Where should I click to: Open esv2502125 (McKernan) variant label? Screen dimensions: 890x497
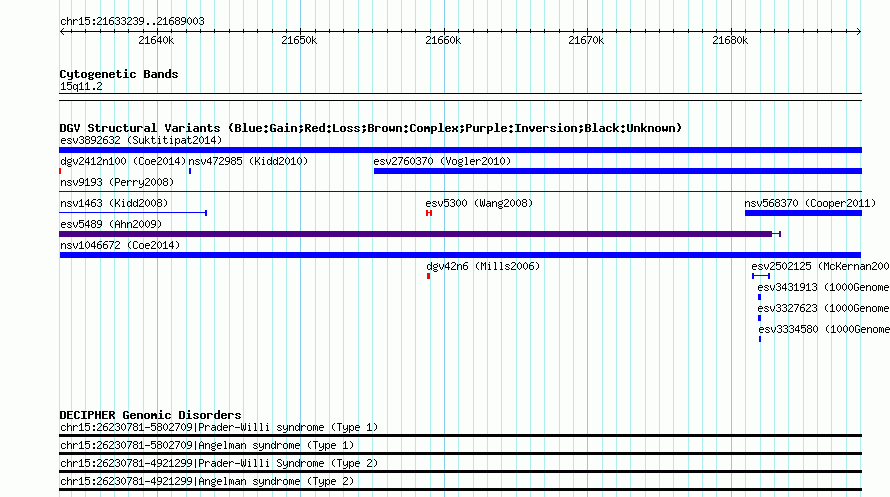pos(820,266)
